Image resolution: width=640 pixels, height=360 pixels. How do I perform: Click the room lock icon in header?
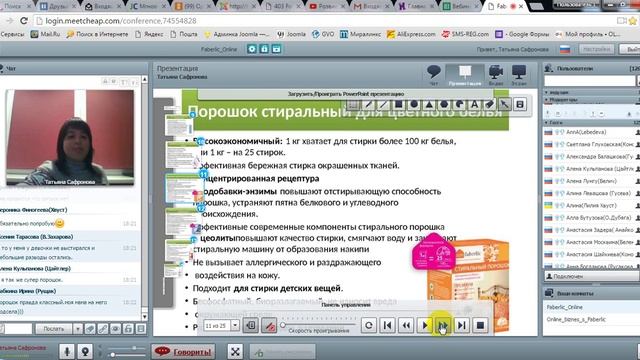click(x=264, y=49)
